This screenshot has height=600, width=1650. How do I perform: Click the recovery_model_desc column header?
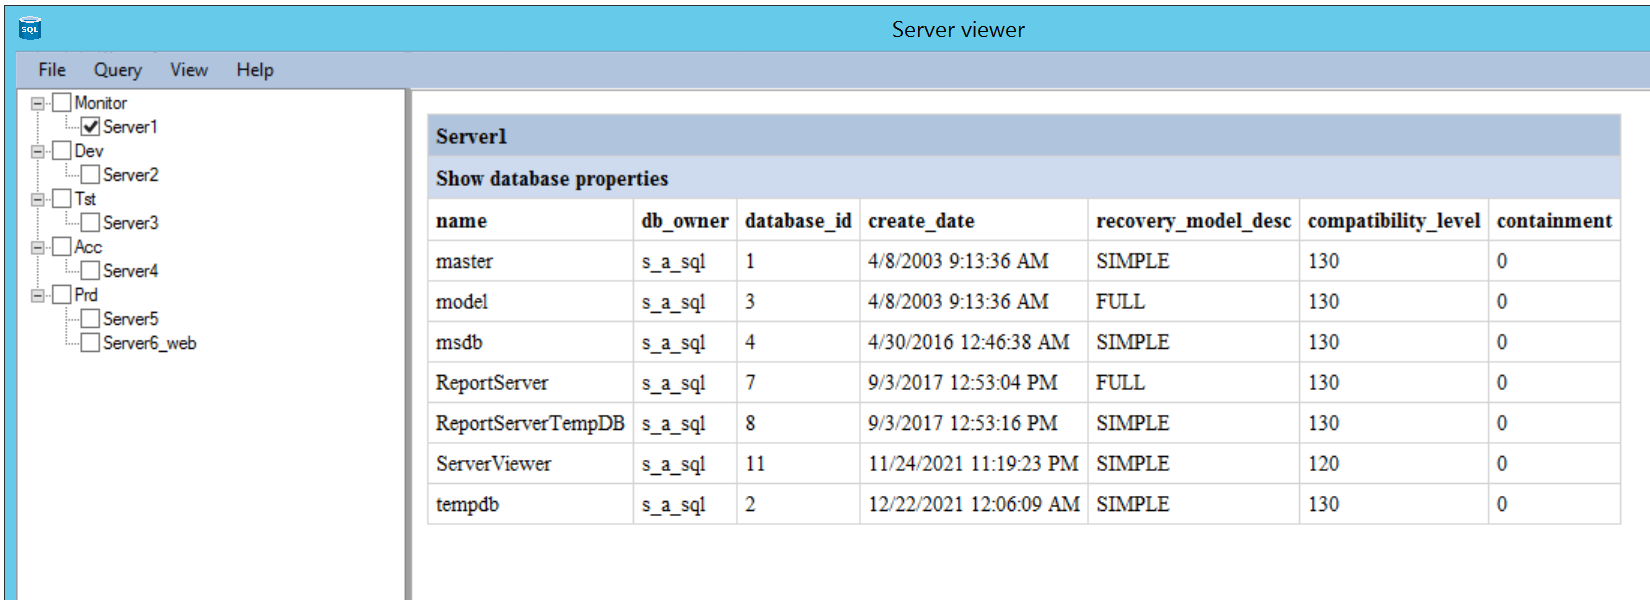(1193, 221)
